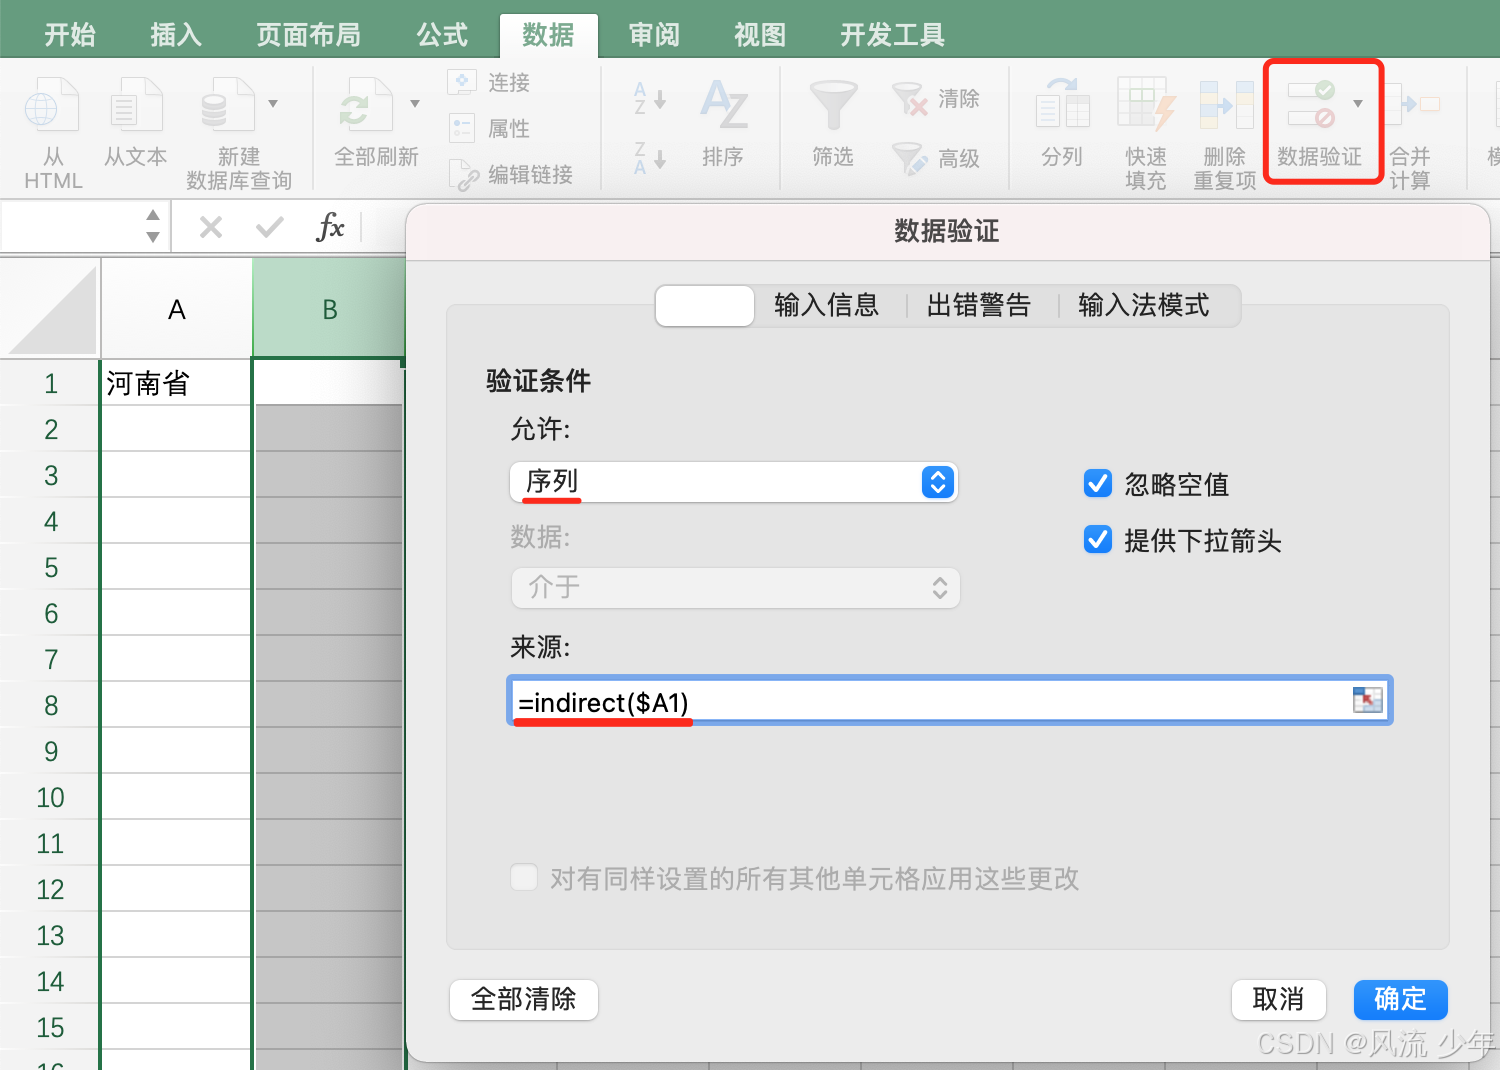The height and width of the screenshot is (1070, 1500).
Task: Click the Properties (属性) icon
Action: coord(462,128)
